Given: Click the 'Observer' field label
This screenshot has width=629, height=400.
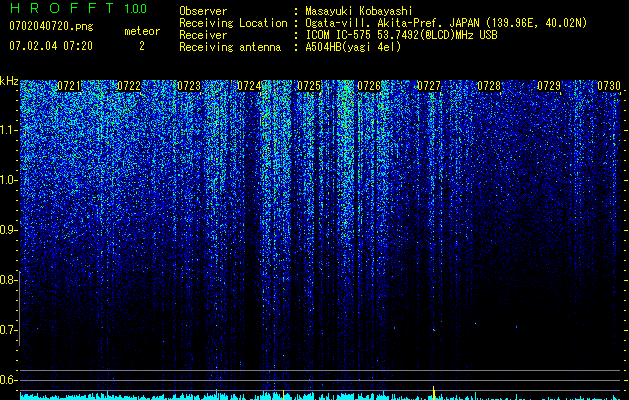Looking at the screenshot, I should [x=203, y=11].
